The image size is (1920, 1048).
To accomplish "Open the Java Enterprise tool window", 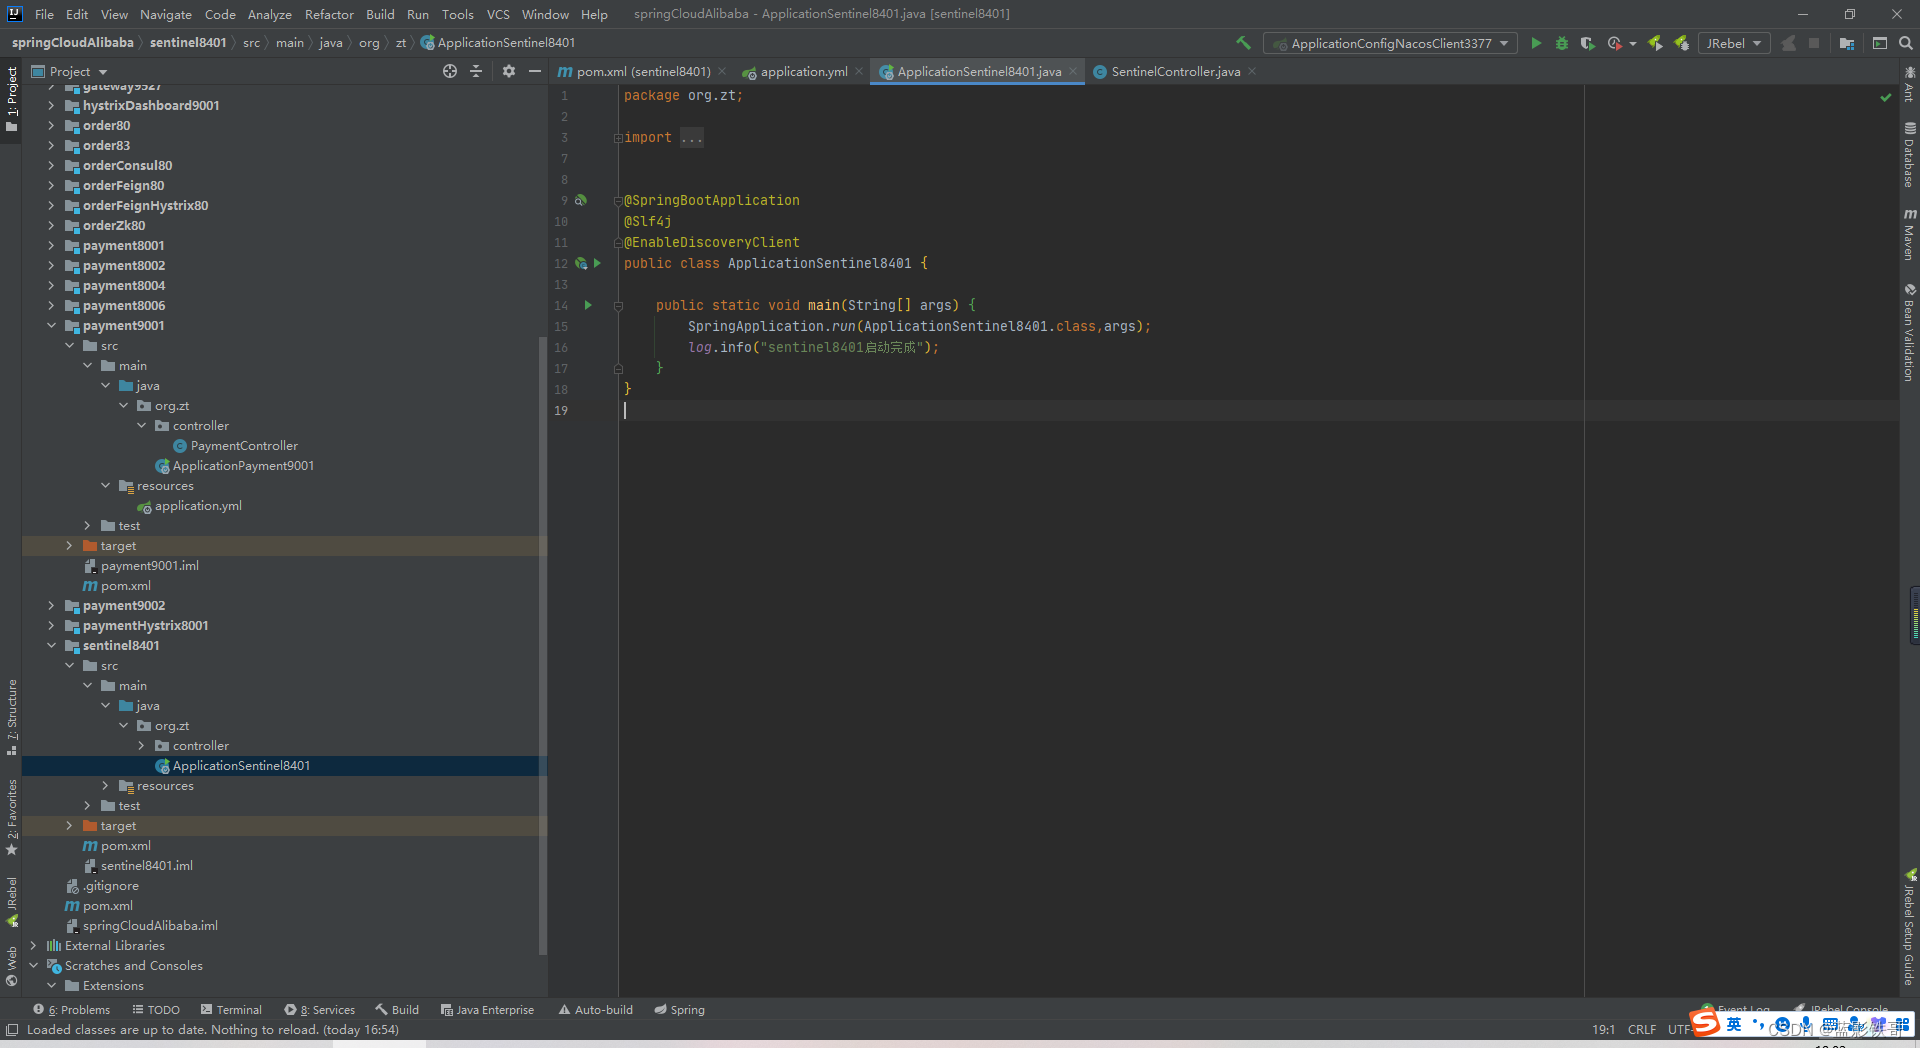I will pyautogui.click(x=487, y=1010).
